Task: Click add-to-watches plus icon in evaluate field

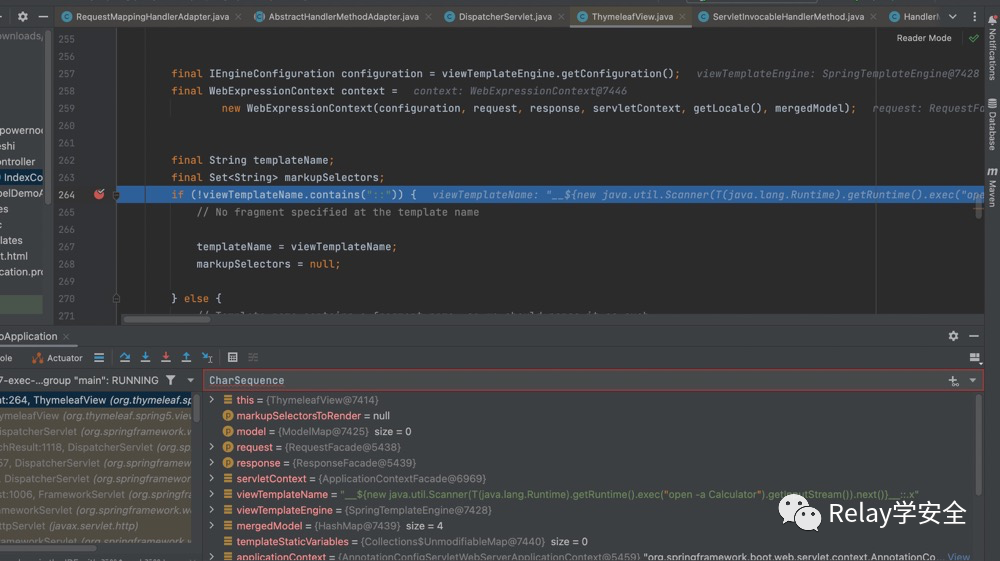Action: click(953, 381)
